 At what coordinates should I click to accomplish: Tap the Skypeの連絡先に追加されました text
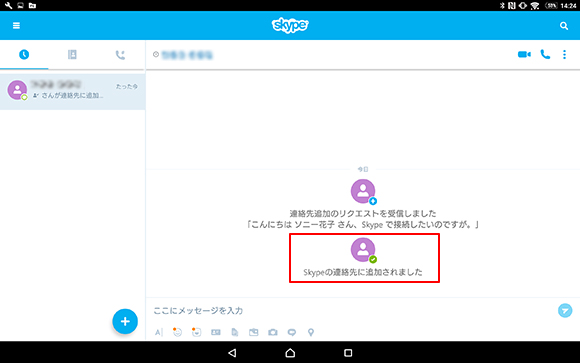pos(363,272)
